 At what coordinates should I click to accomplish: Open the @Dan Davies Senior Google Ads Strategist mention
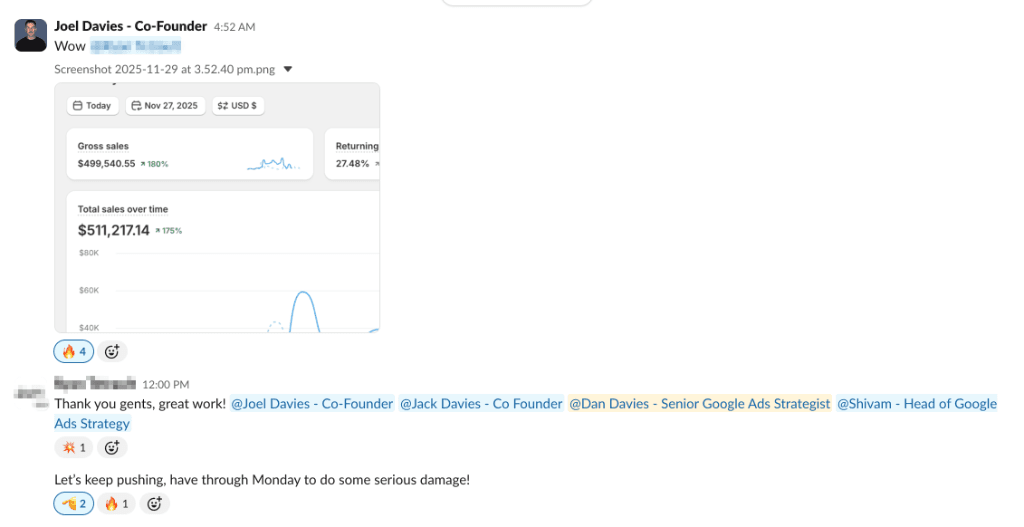(699, 404)
